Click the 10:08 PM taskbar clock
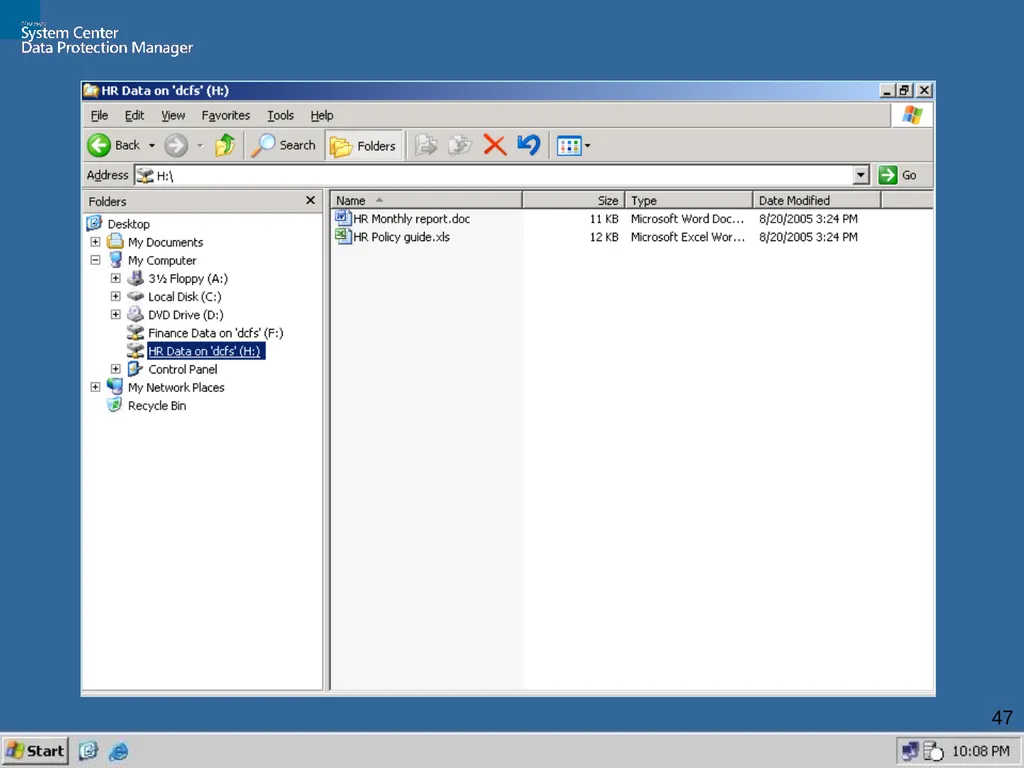Viewport: 1024px width, 768px height. coord(980,751)
